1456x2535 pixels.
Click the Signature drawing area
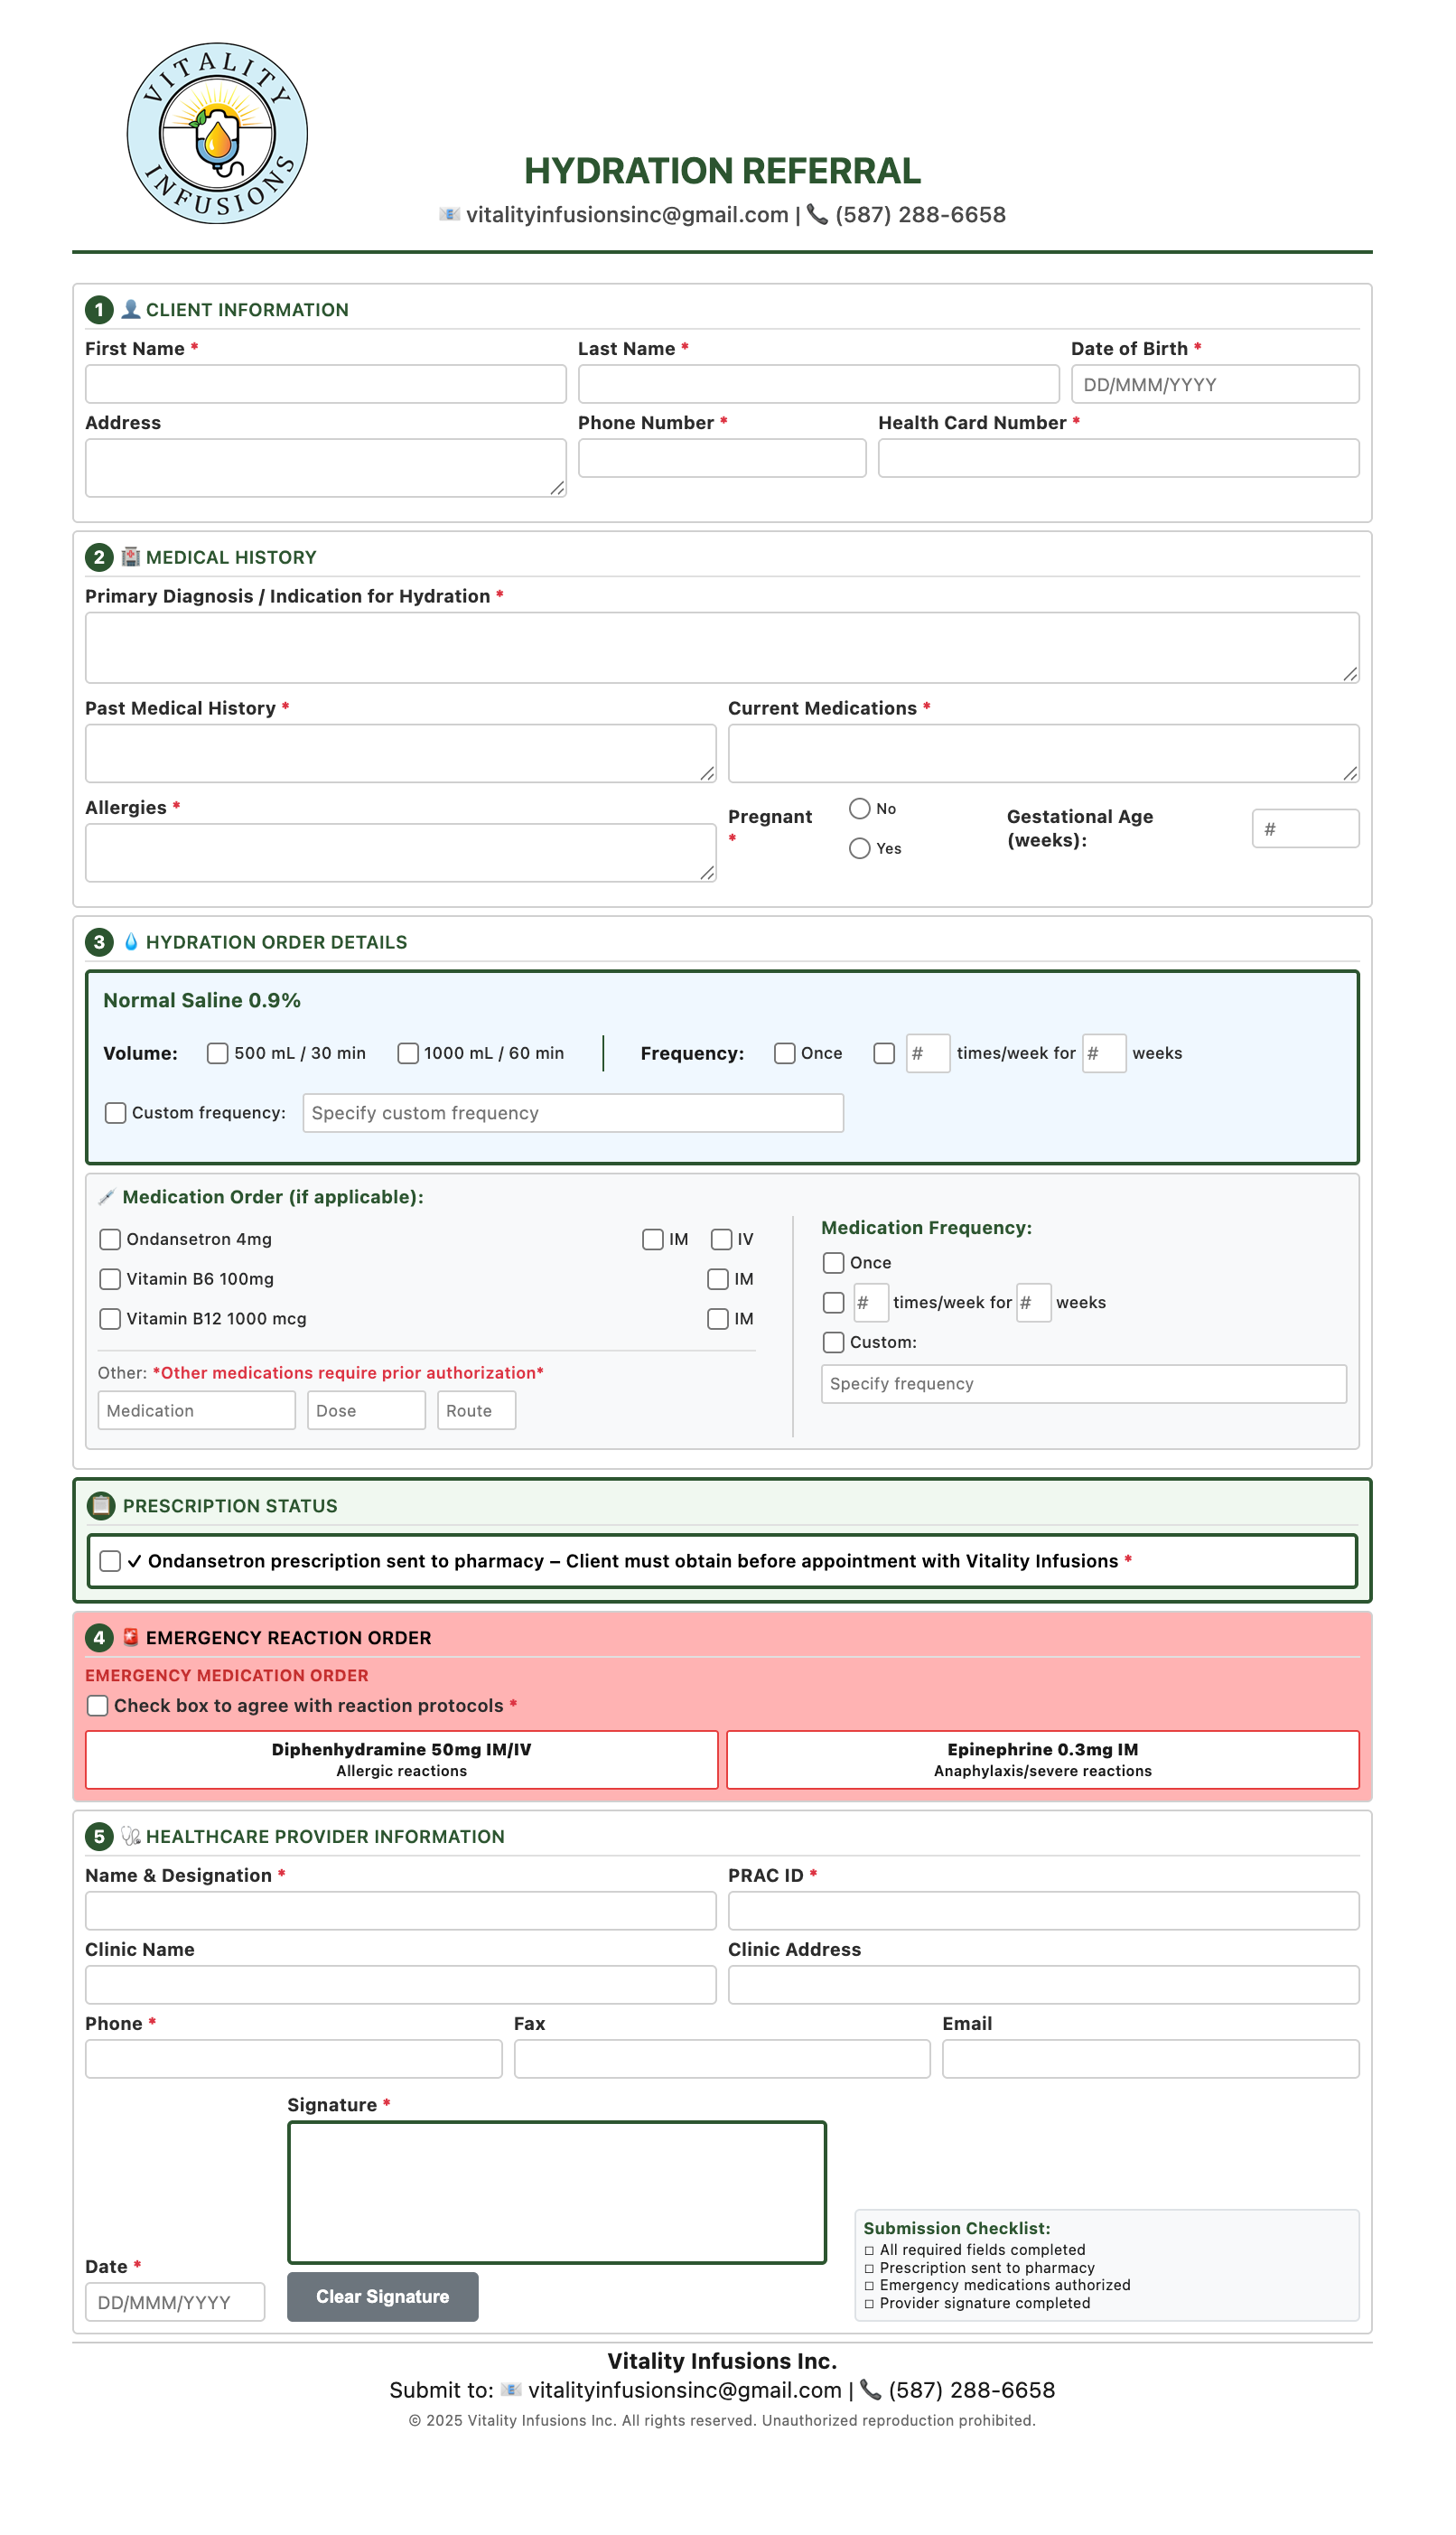(x=557, y=2193)
